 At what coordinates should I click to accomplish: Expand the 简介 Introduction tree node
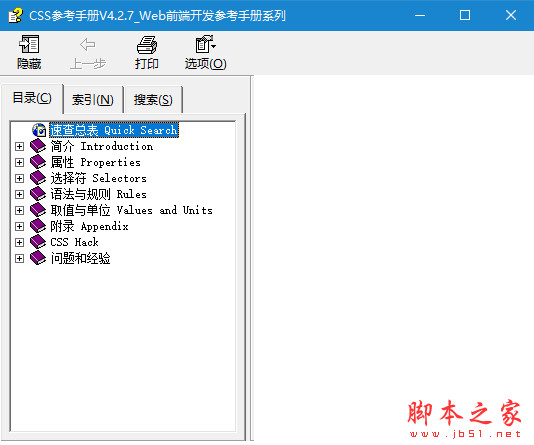click(19, 146)
